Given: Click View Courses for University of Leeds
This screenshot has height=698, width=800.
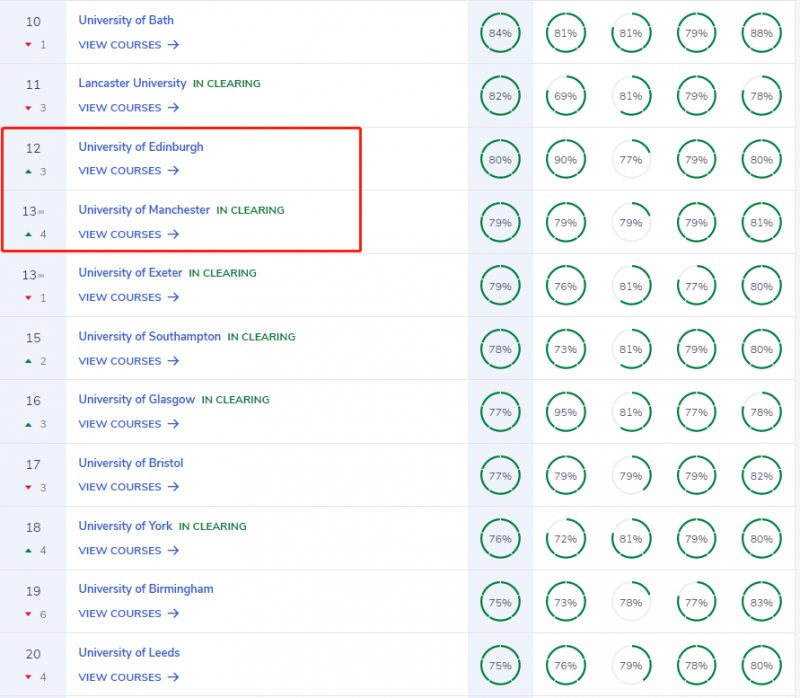Looking at the screenshot, I should pos(129,678).
